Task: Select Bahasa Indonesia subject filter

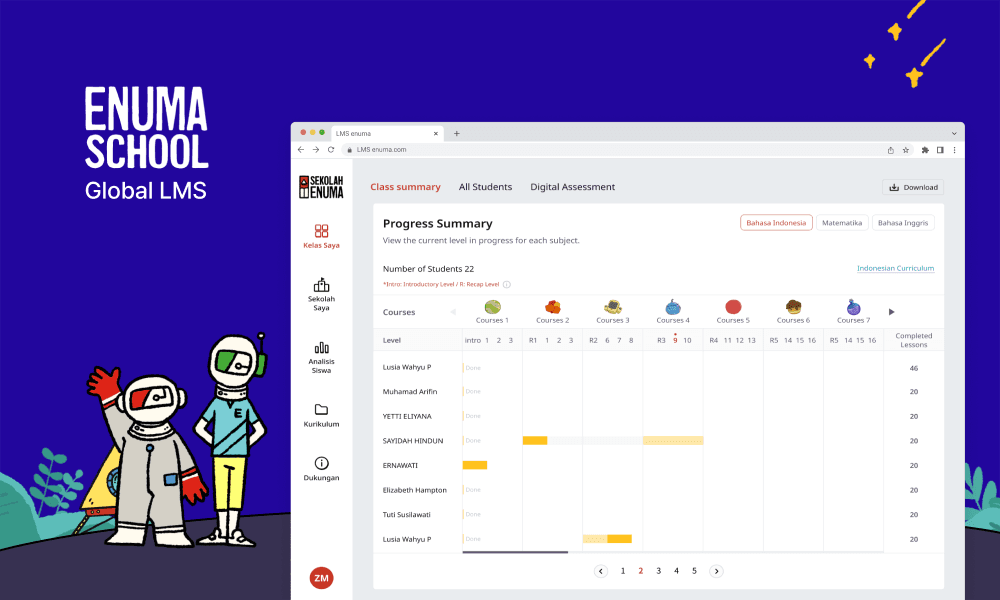Action: 776,223
